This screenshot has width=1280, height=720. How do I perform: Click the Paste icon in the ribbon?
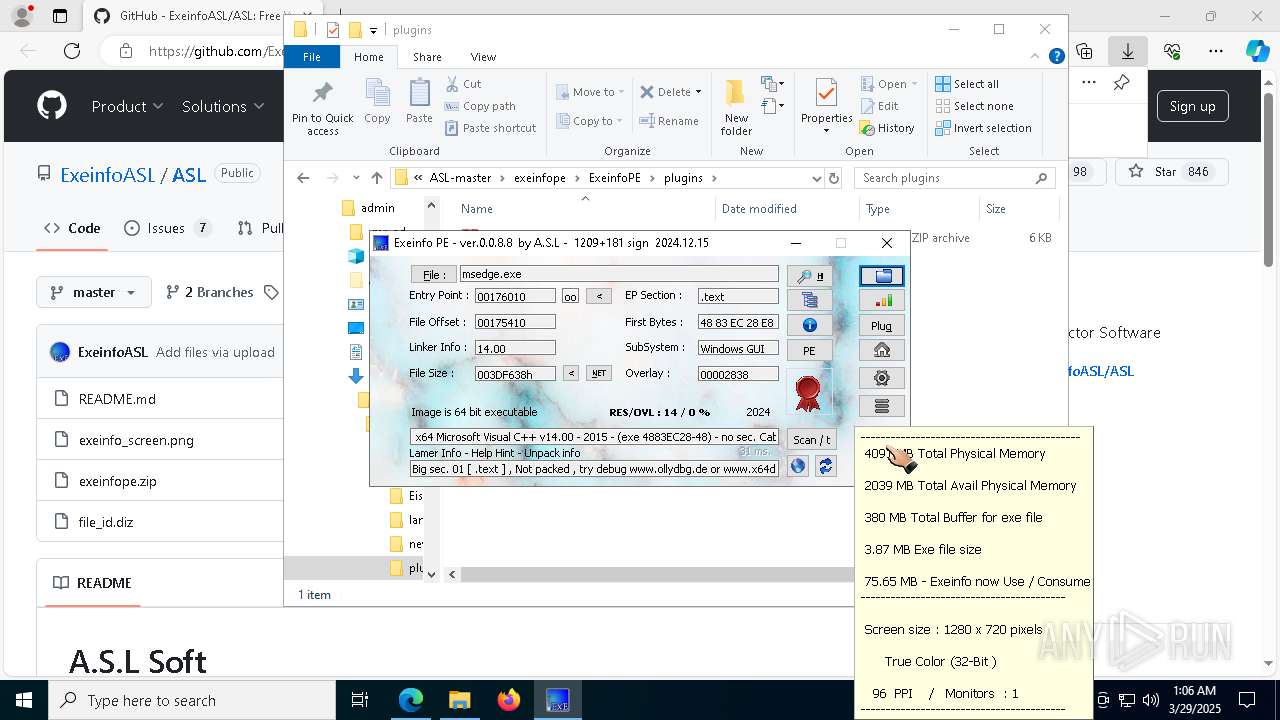(419, 102)
